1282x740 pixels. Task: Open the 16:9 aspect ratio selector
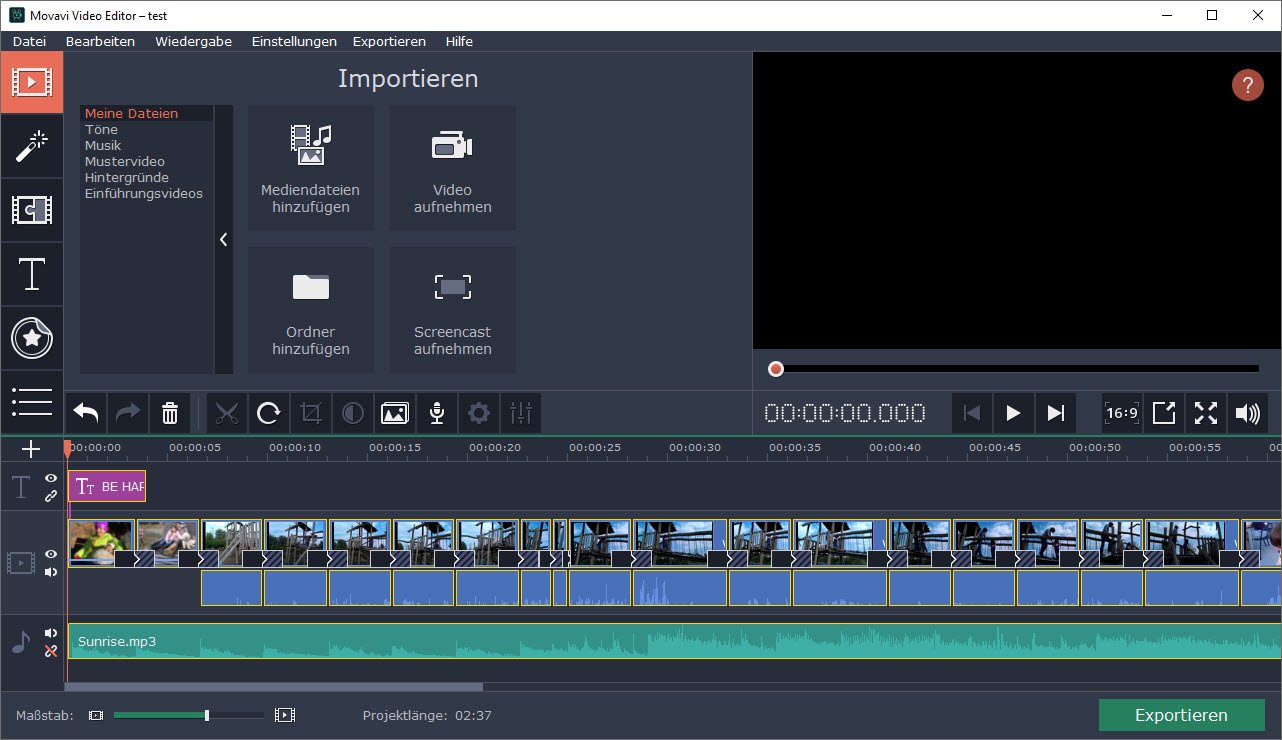(x=1122, y=413)
